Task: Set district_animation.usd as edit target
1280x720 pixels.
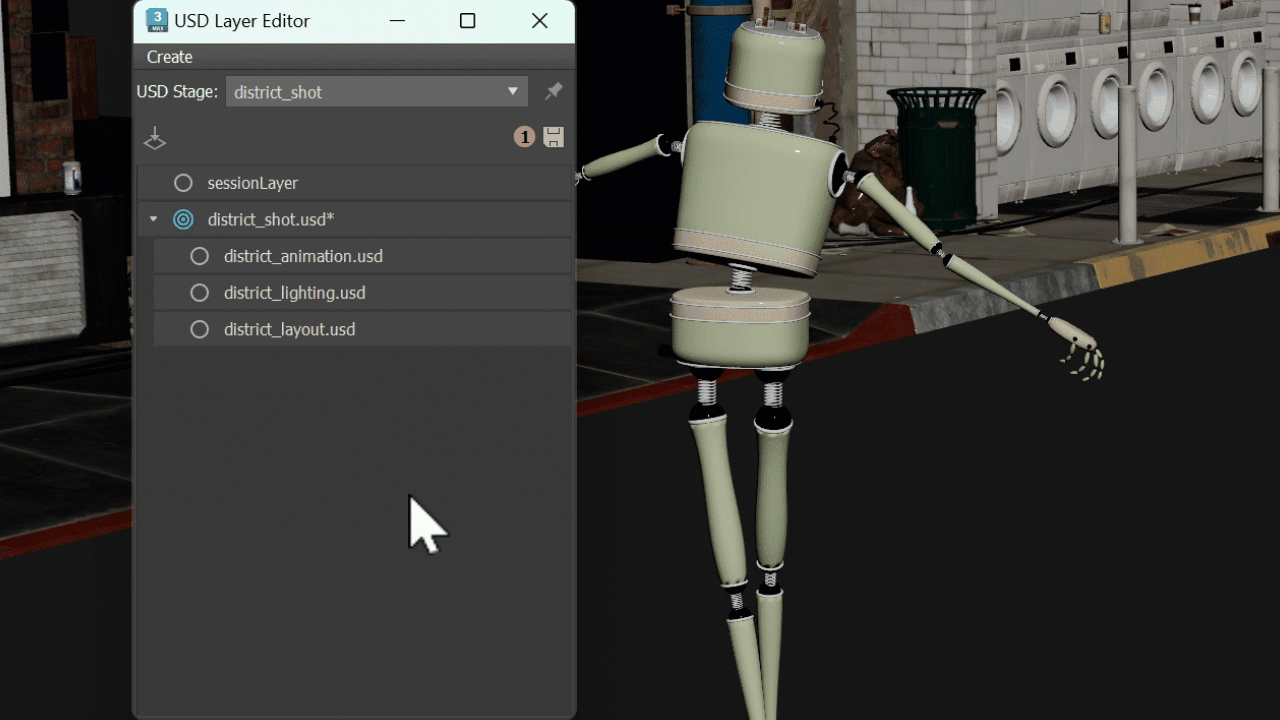Action: [x=200, y=257]
